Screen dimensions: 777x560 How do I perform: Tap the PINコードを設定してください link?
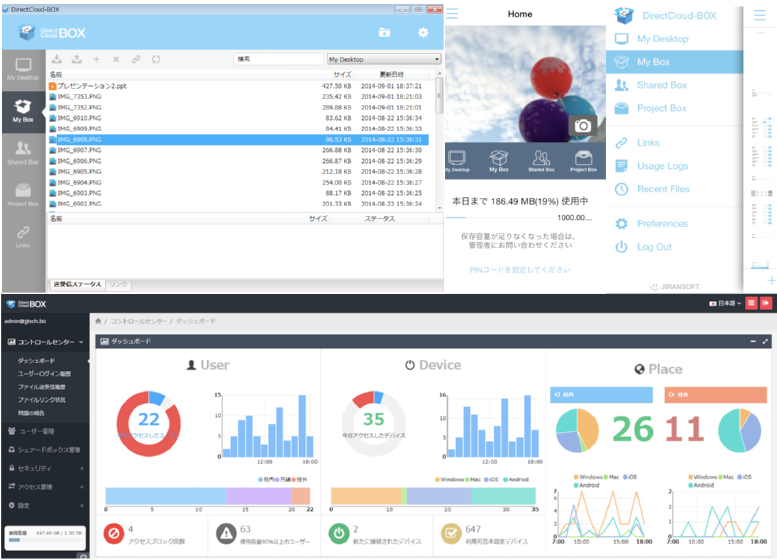[520, 270]
